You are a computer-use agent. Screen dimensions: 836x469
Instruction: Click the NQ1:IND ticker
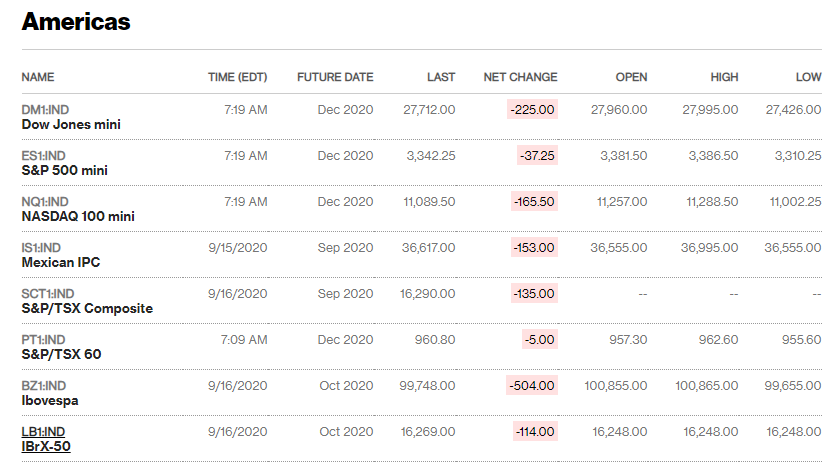coord(45,202)
